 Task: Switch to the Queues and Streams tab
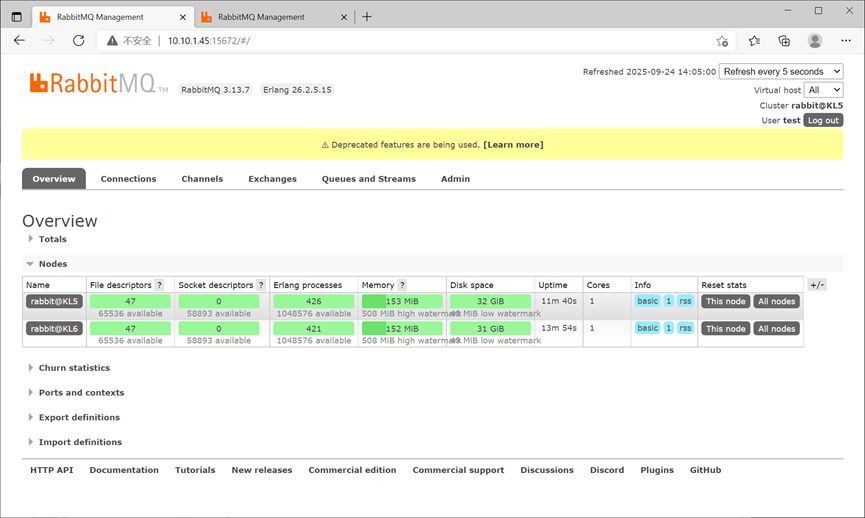click(x=368, y=179)
